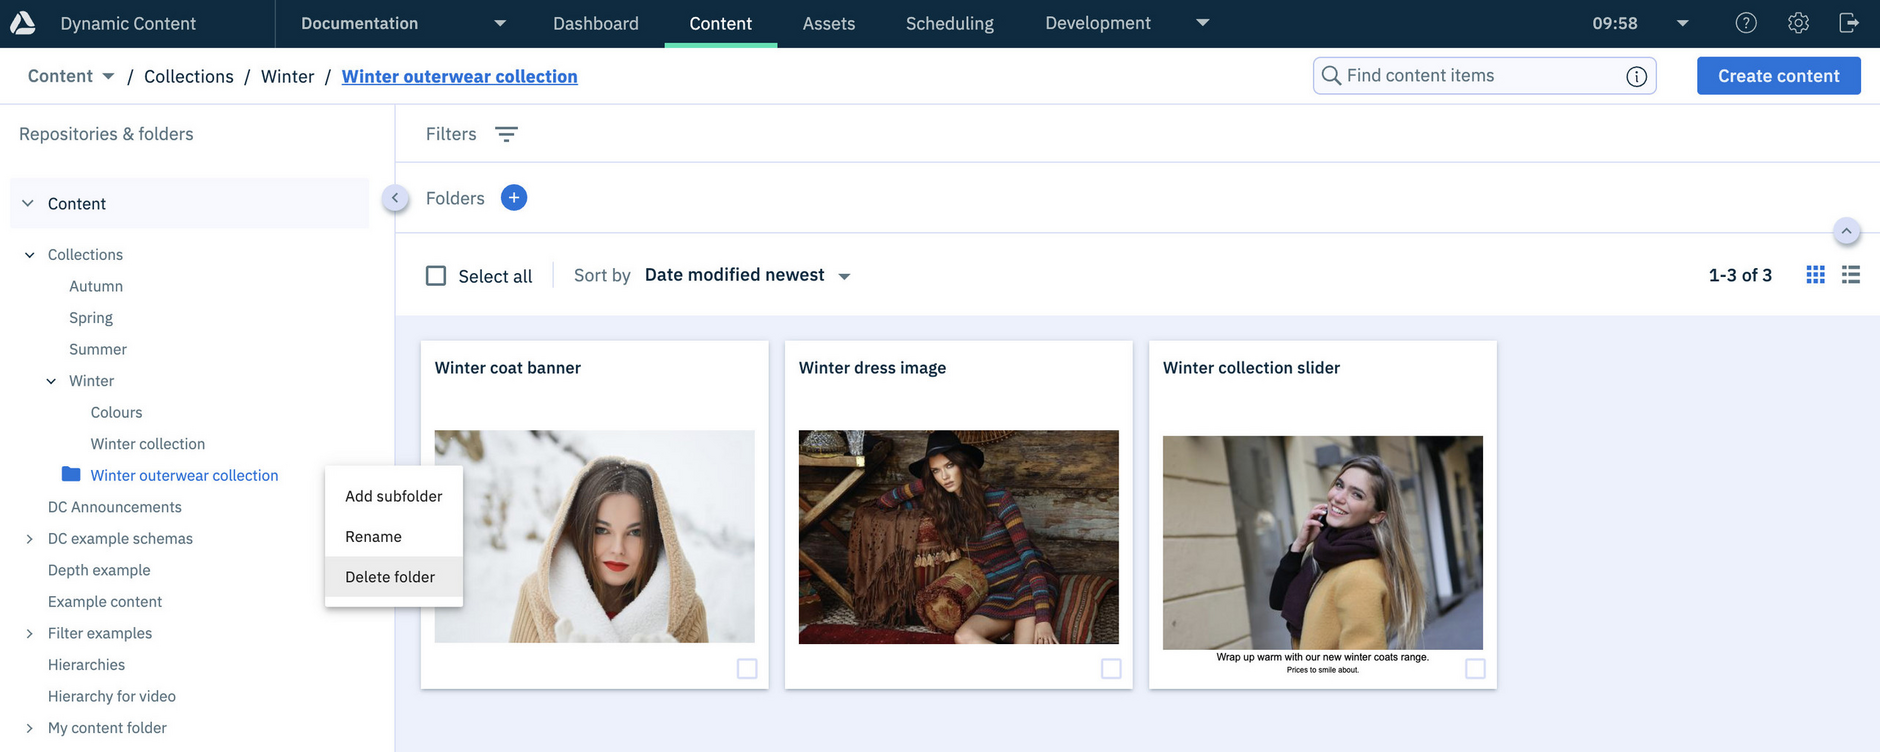Image resolution: width=1880 pixels, height=752 pixels.
Task: Select the Winter collection slider card checkbox
Action: point(1475,668)
